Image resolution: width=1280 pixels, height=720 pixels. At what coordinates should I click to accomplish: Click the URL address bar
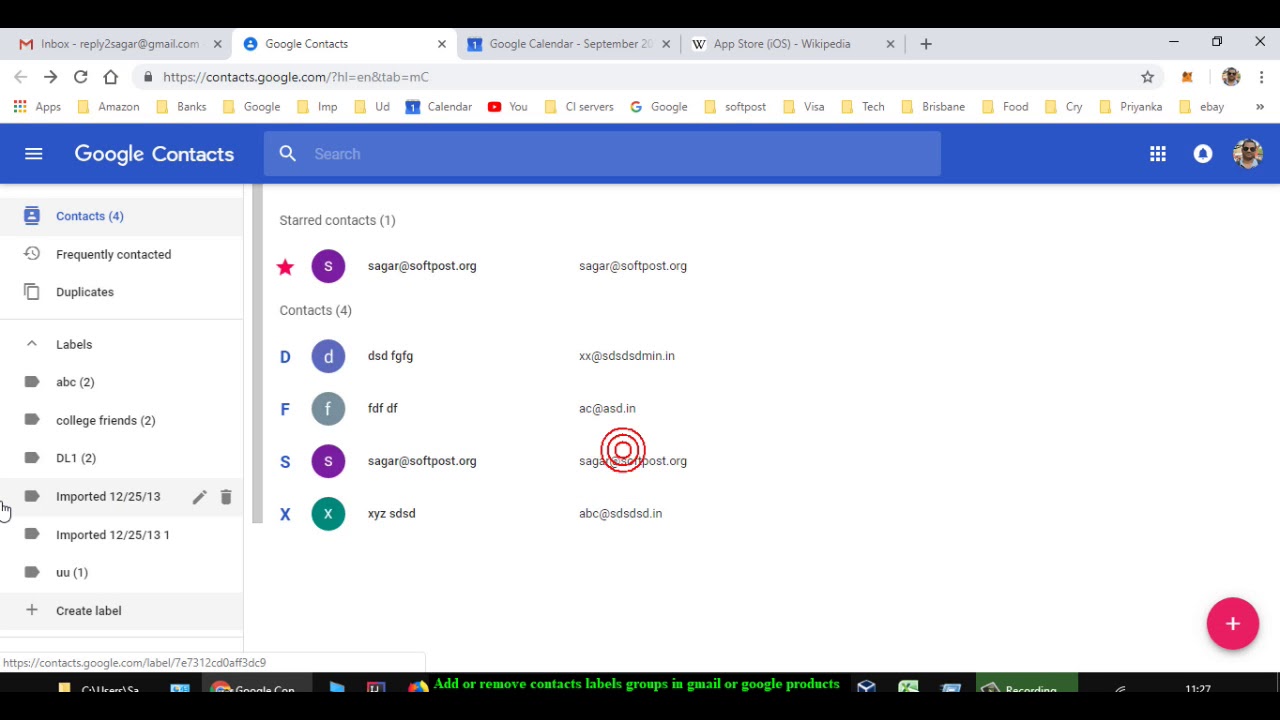pyautogui.click(x=640, y=77)
